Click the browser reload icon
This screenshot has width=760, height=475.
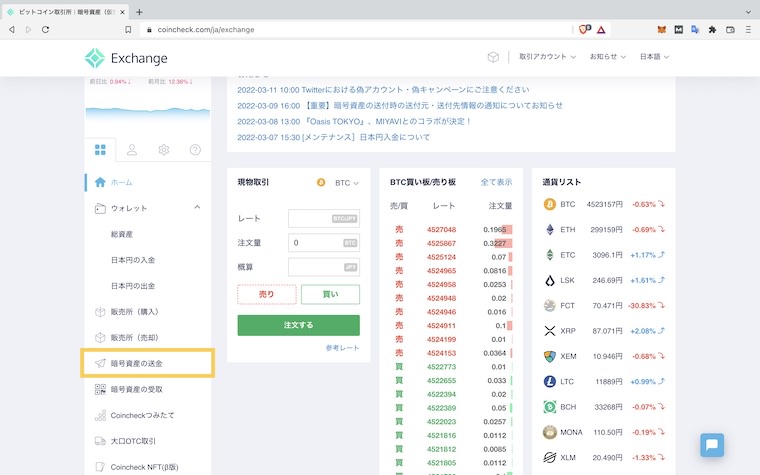click(45, 30)
